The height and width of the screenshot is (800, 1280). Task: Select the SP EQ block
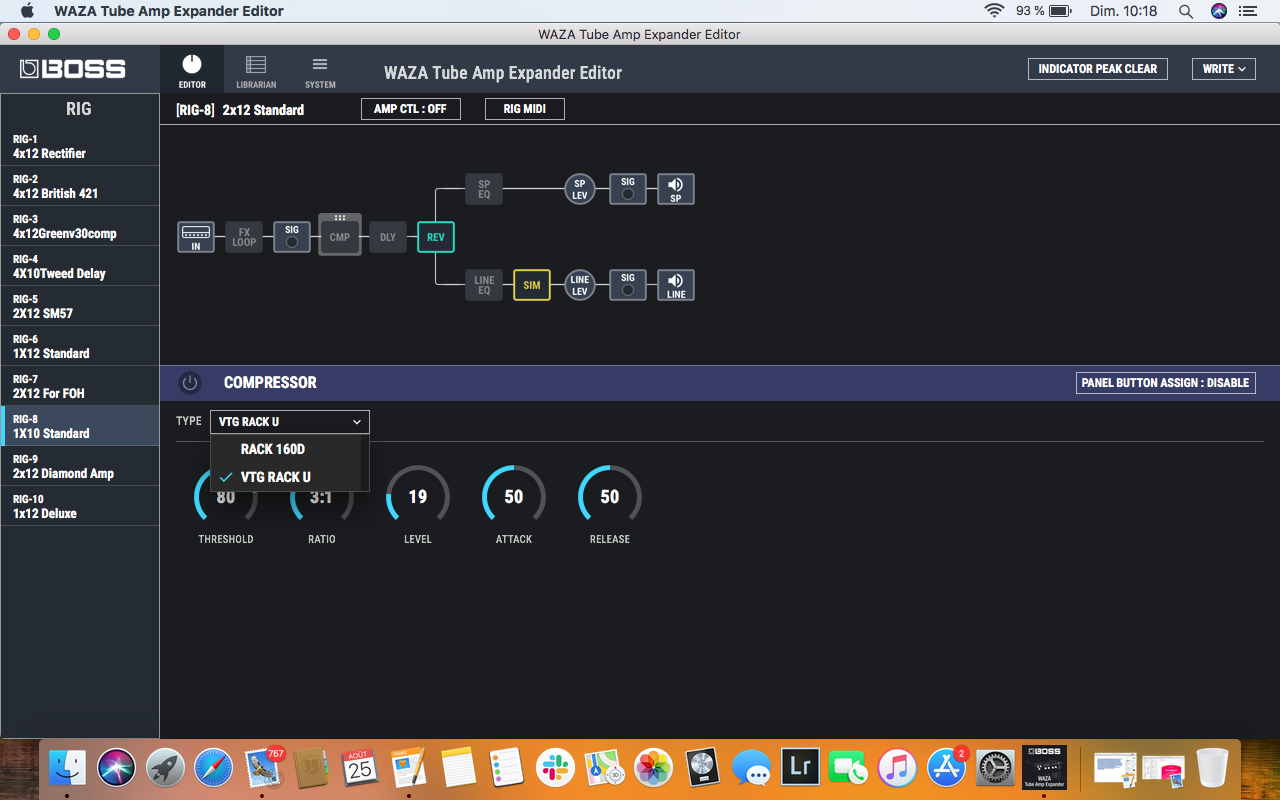point(483,188)
